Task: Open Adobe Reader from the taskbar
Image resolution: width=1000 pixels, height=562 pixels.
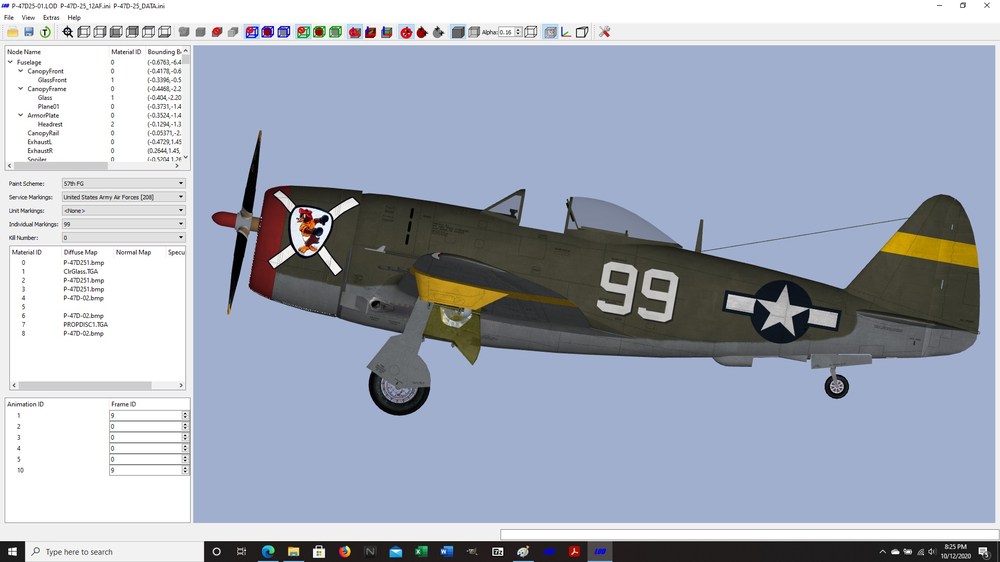Action: (x=574, y=551)
